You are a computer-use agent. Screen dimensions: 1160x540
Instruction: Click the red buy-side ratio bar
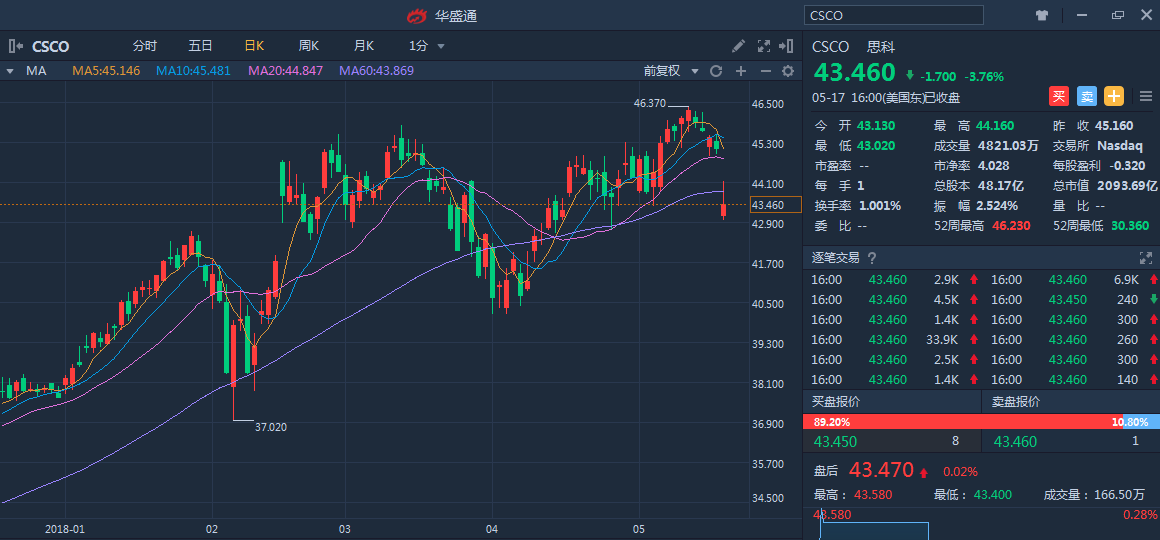[960, 422]
